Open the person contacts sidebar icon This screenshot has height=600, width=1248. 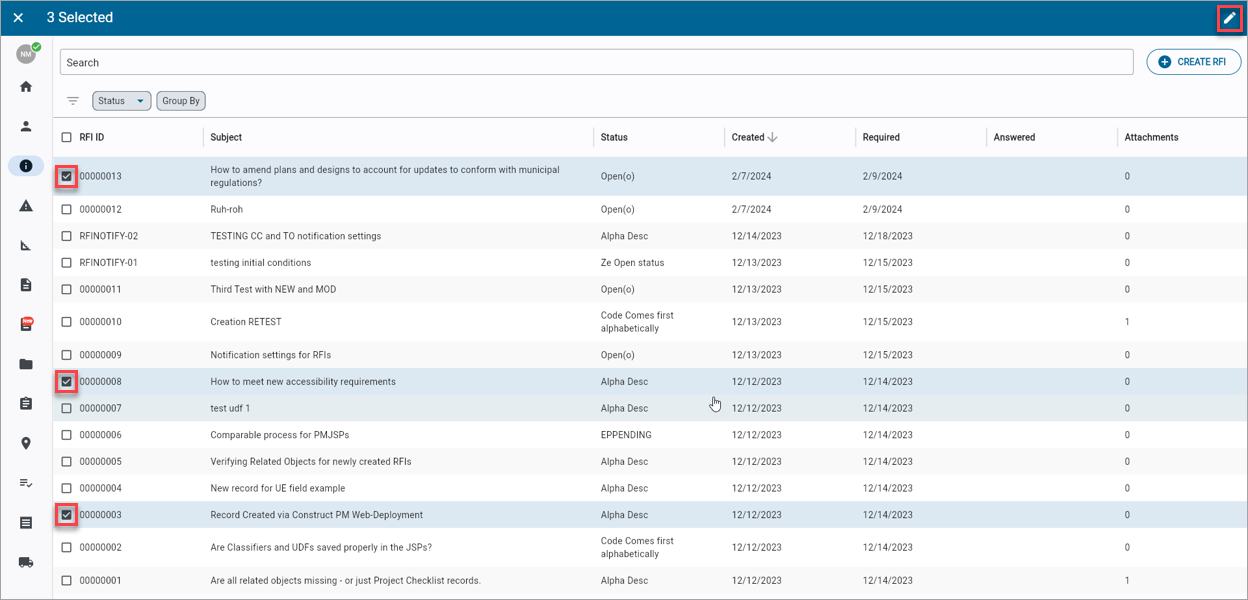(x=26, y=127)
